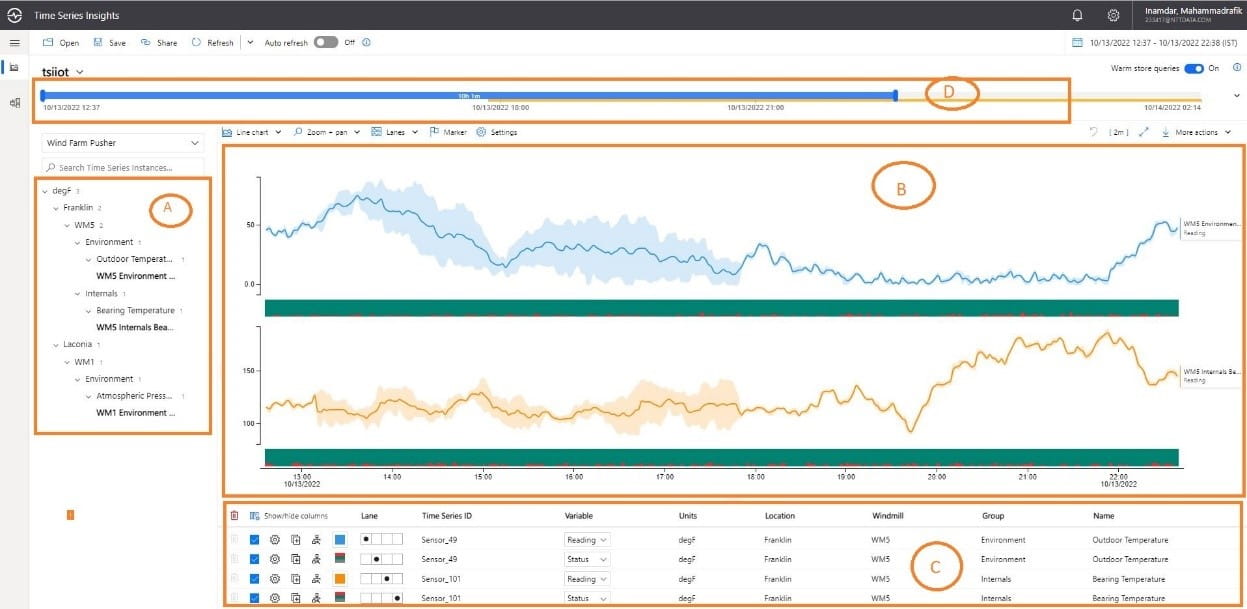This screenshot has height=609, width=1247.
Task: Click the expand chart fullscreen icon
Action: [x=1144, y=132]
